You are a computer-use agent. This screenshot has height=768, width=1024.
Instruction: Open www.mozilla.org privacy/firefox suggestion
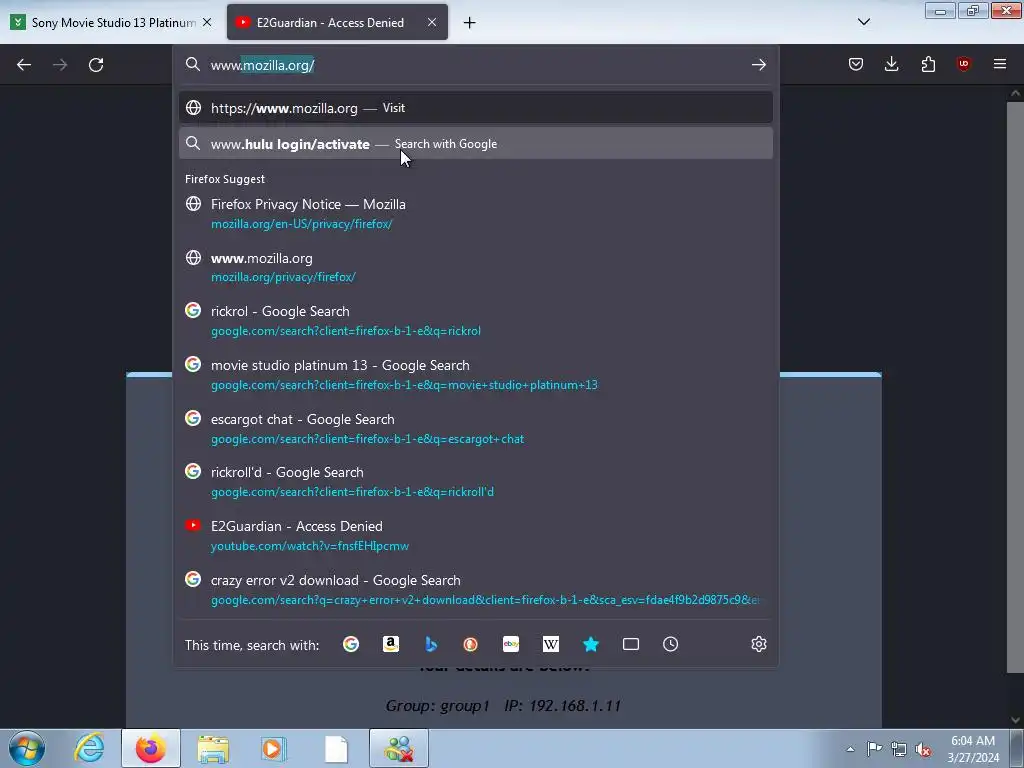pos(475,267)
